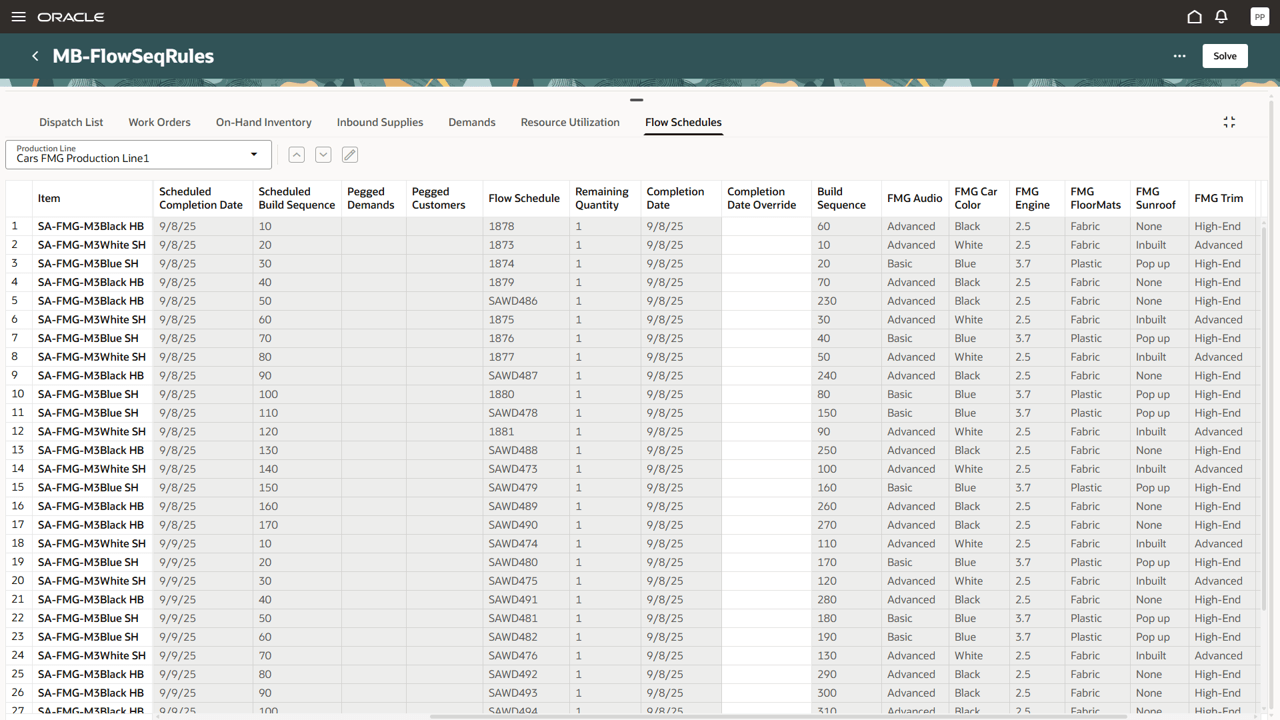The height and width of the screenshot is (720, 1280).
Task: Switch to the Work Orders tab
Action: click(x=159, y=121)
